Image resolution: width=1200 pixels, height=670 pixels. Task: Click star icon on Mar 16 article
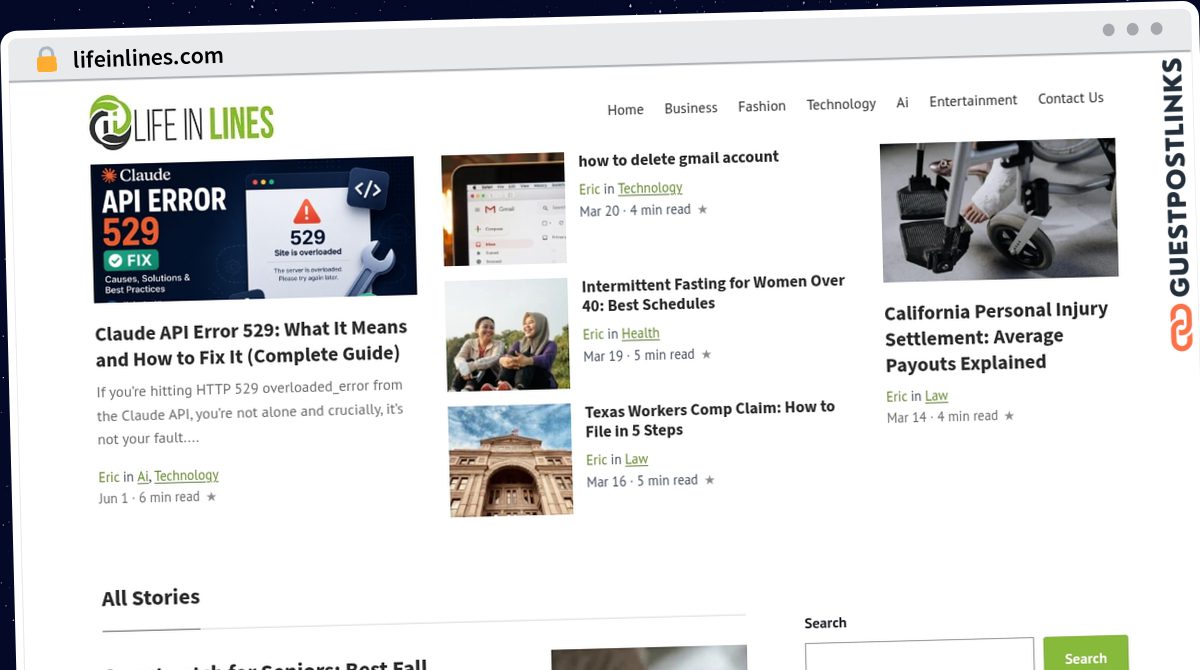(x=709, y=480)
